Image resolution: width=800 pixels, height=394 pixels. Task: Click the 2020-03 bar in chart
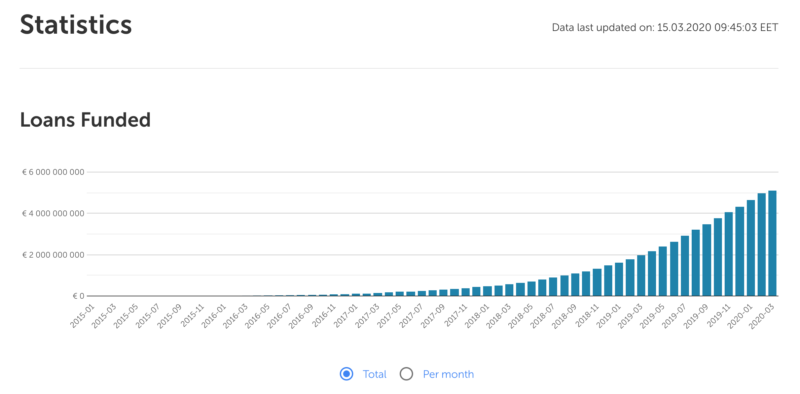coord(772,243)
